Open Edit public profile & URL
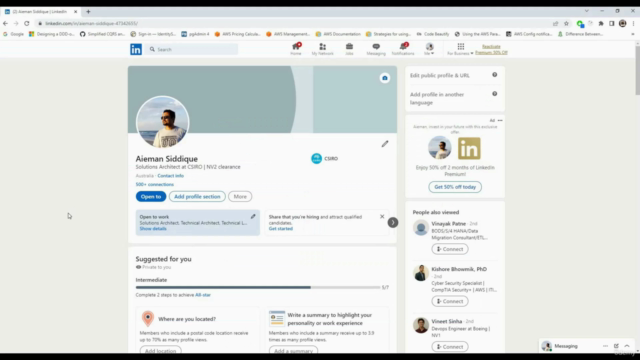 pos(440,76)
